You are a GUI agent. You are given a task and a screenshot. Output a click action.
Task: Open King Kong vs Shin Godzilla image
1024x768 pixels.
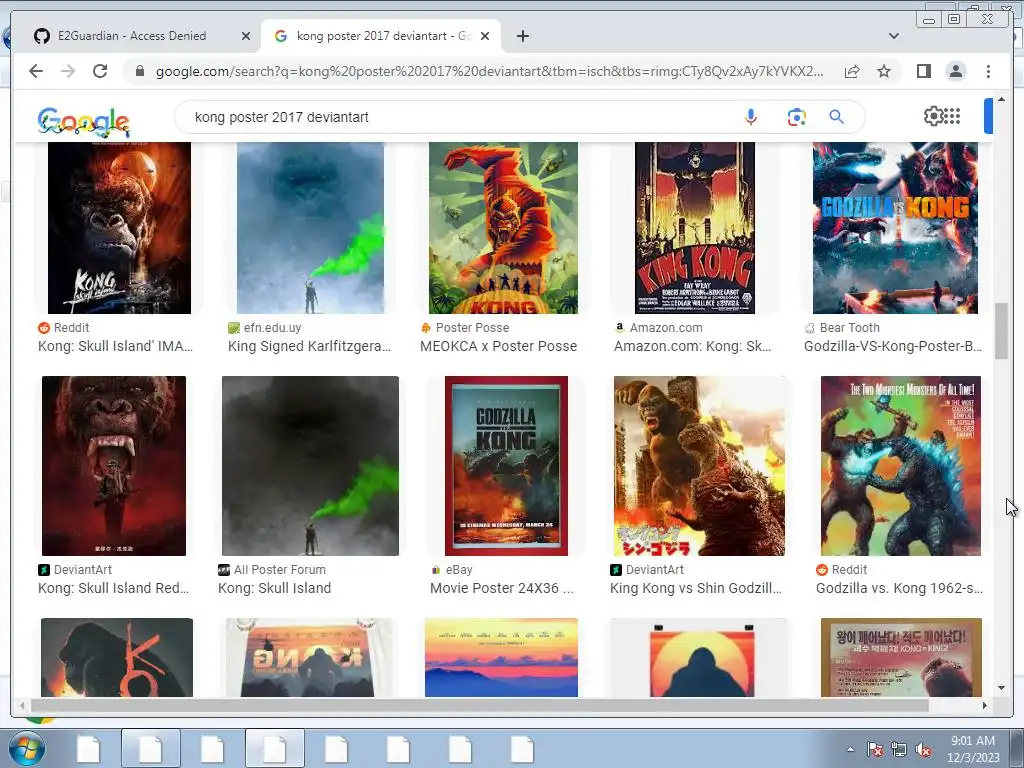tap(699, 466)
